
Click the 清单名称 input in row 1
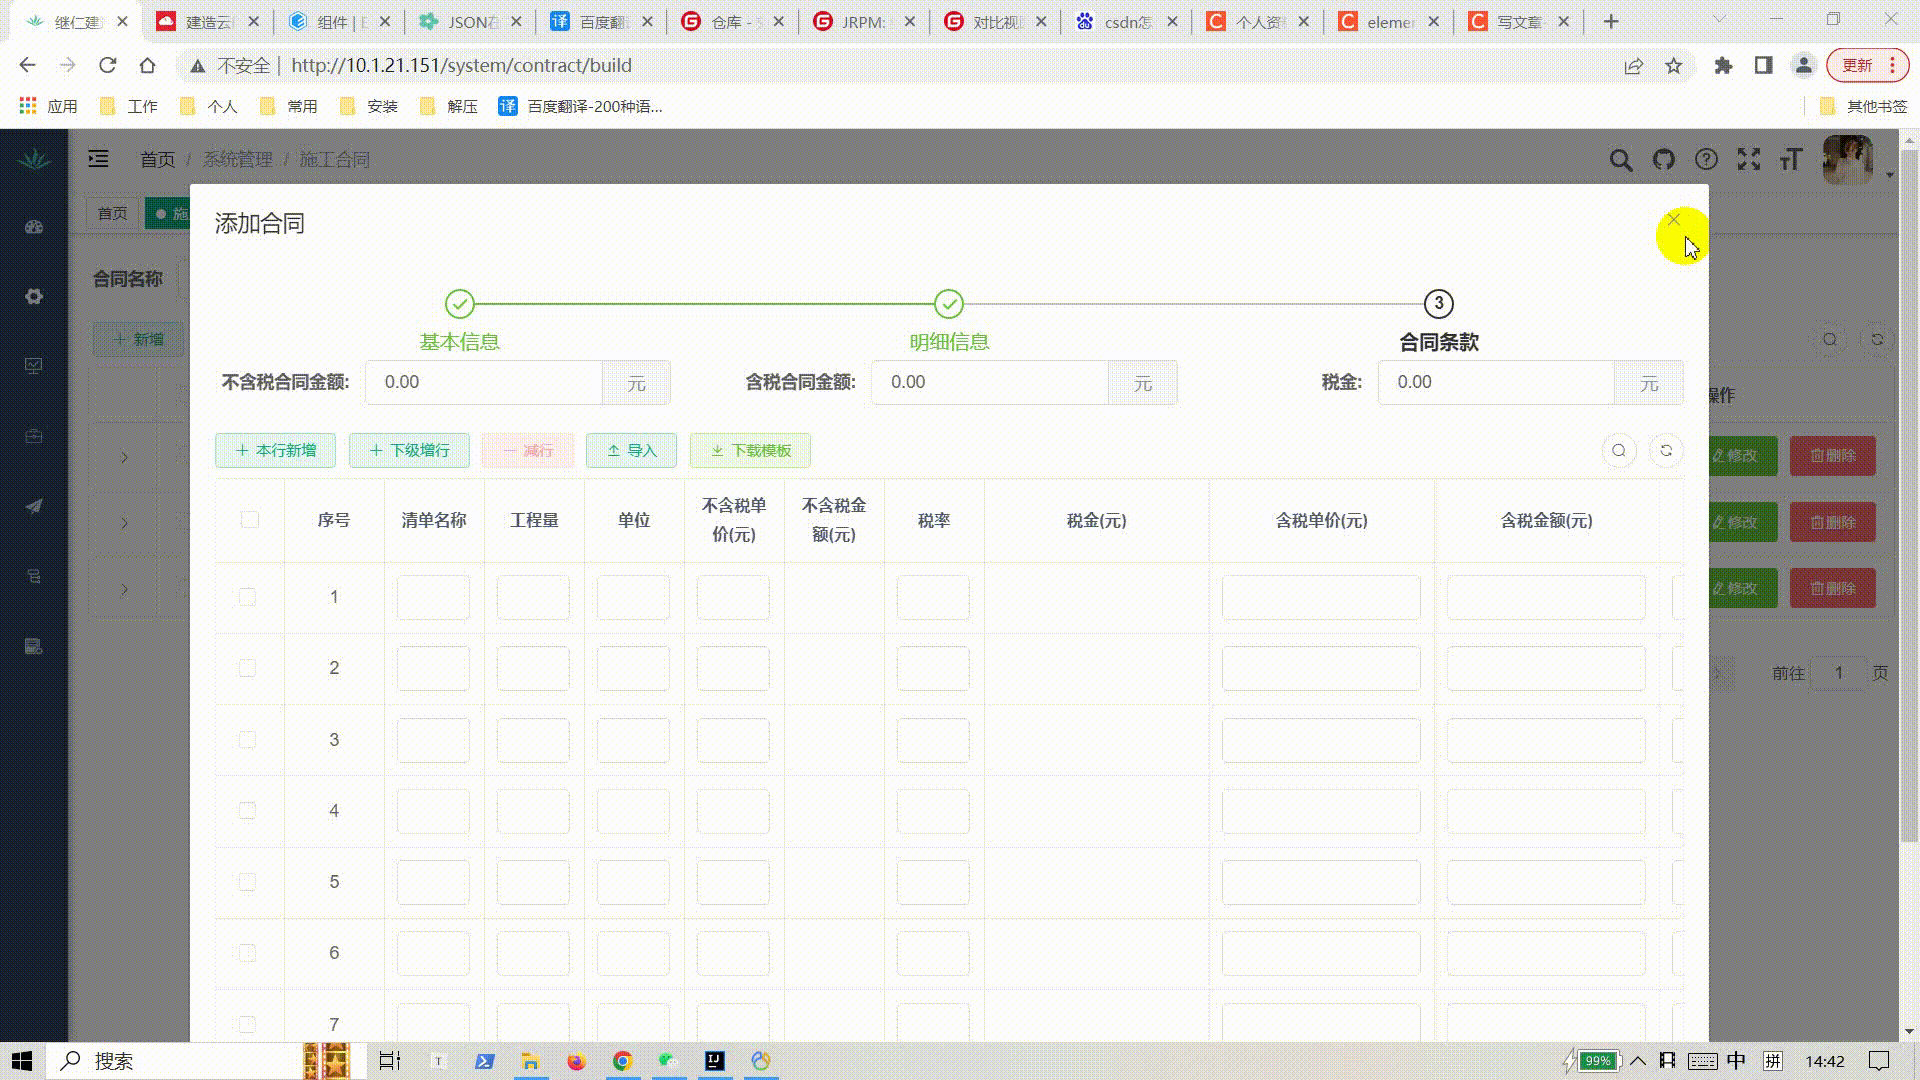[x=433, y=598]
